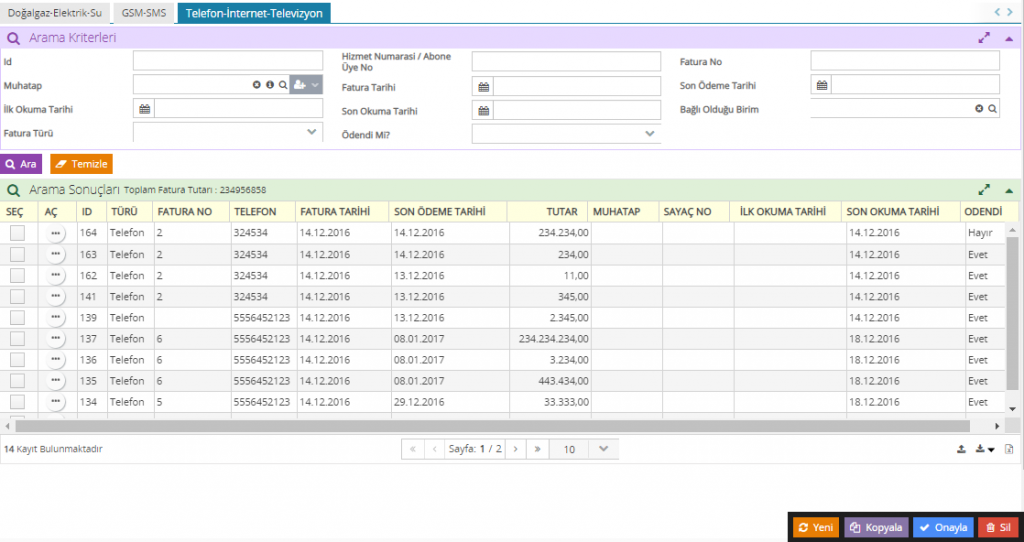Open calendar picker for Son Okuma Tarihi

point(483,111)
